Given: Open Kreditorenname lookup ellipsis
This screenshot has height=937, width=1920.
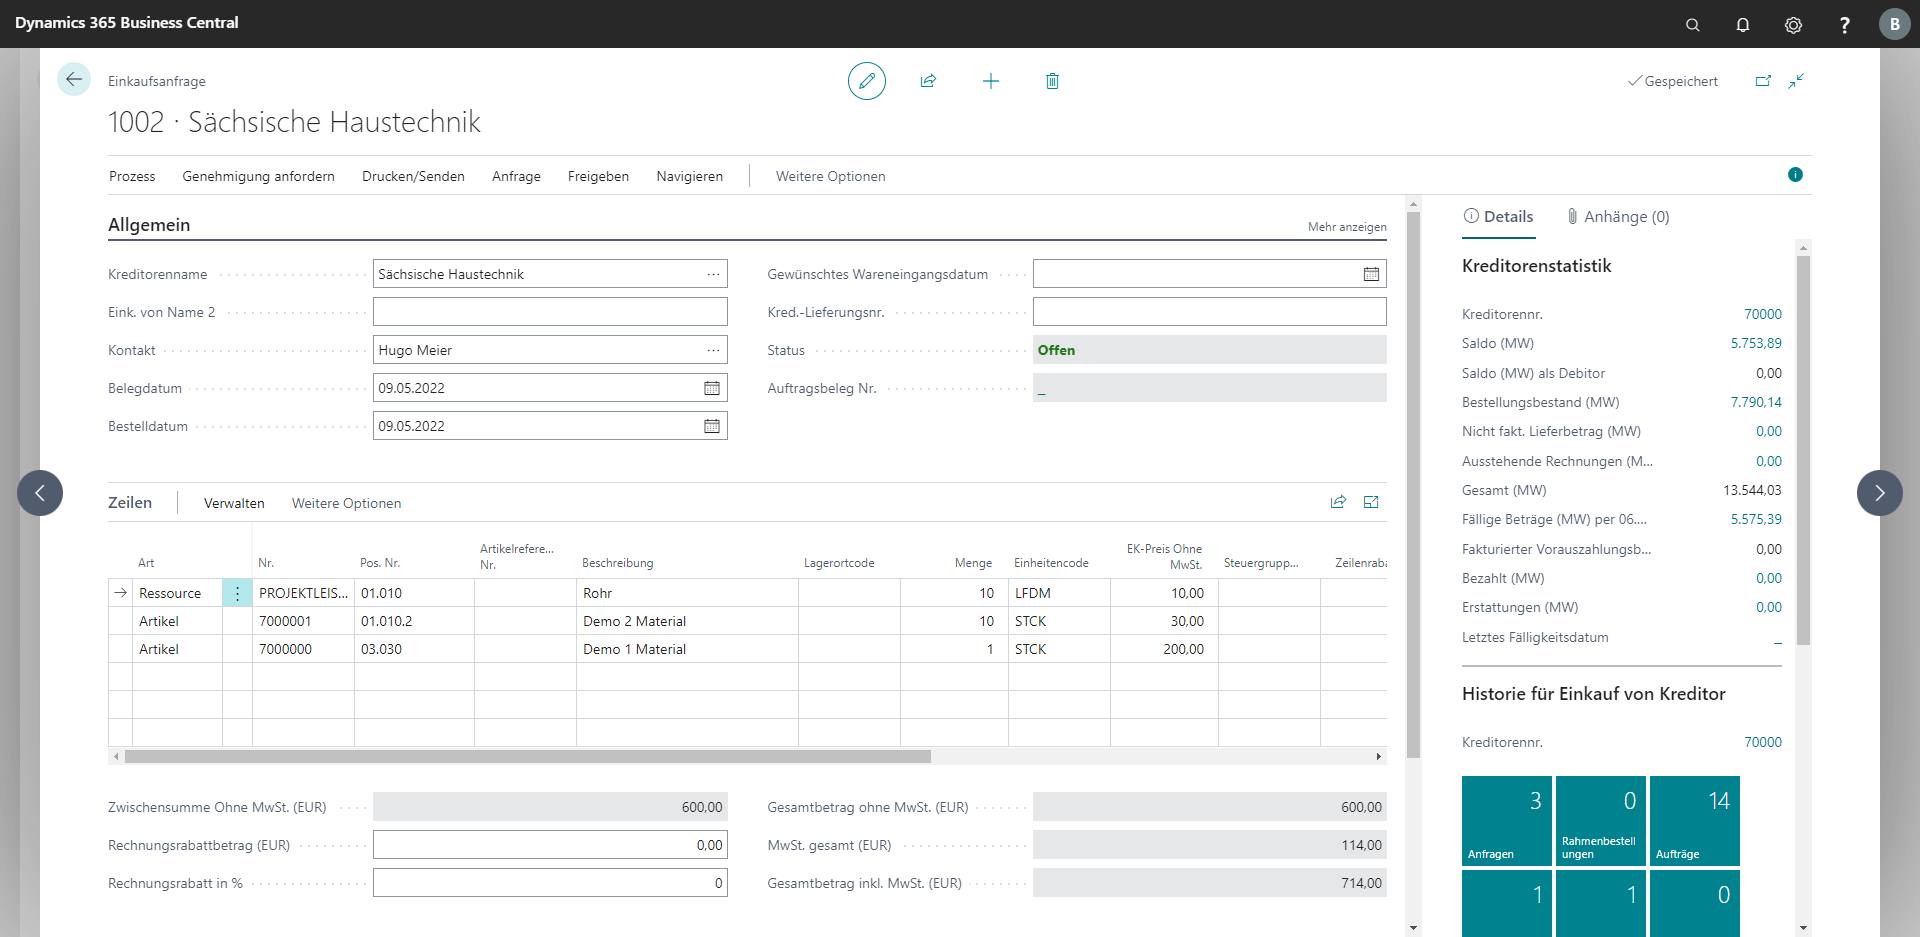Looking at the screenshot, I should (713, 274).
